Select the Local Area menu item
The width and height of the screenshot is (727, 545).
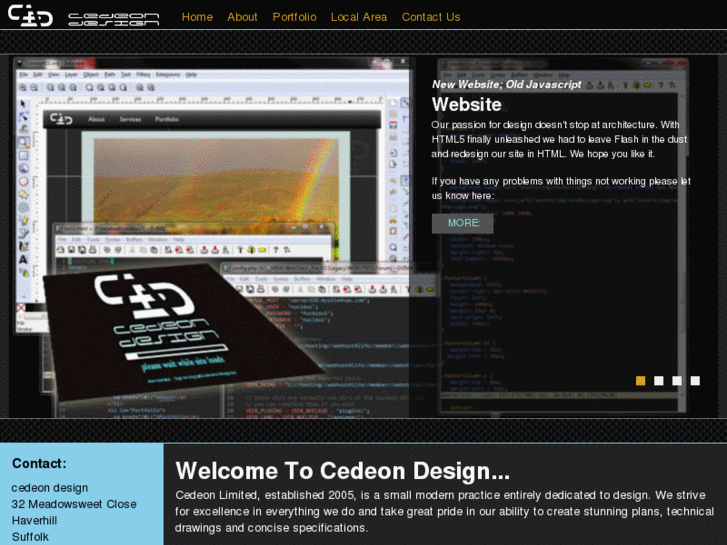pyautogui.click(x=359, y=17)
